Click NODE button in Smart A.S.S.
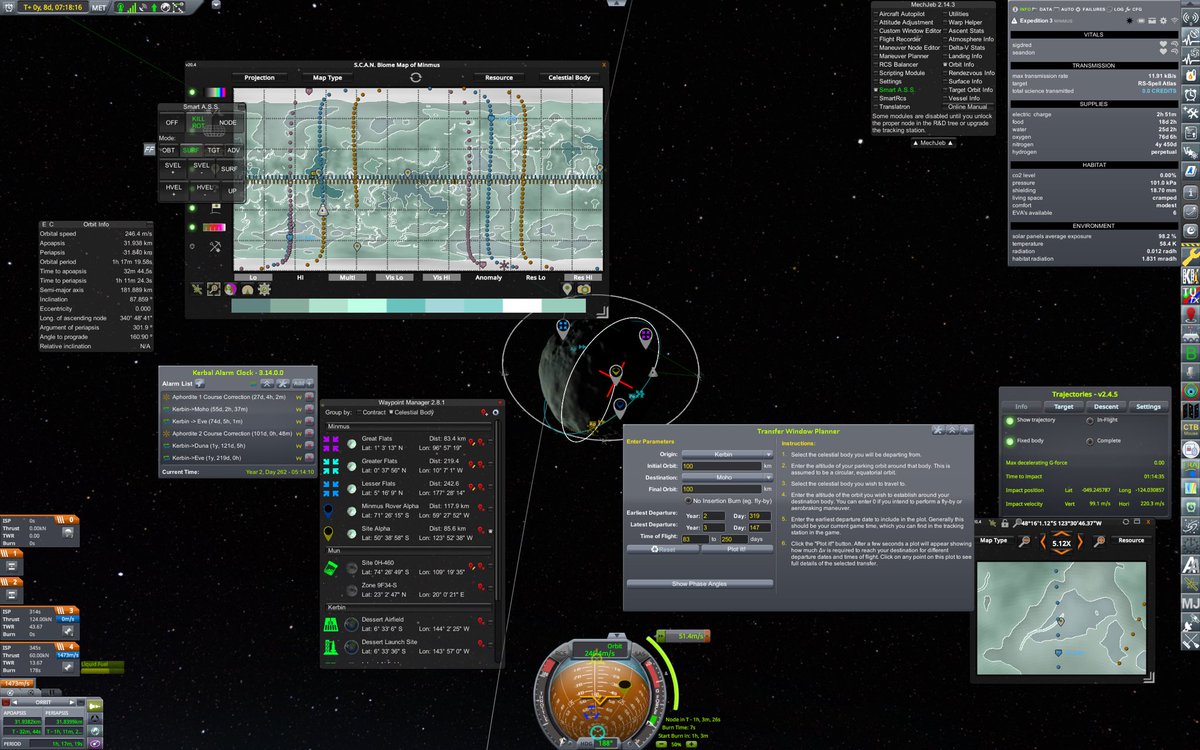This screenshot has width=1200, height=750. 228,122
